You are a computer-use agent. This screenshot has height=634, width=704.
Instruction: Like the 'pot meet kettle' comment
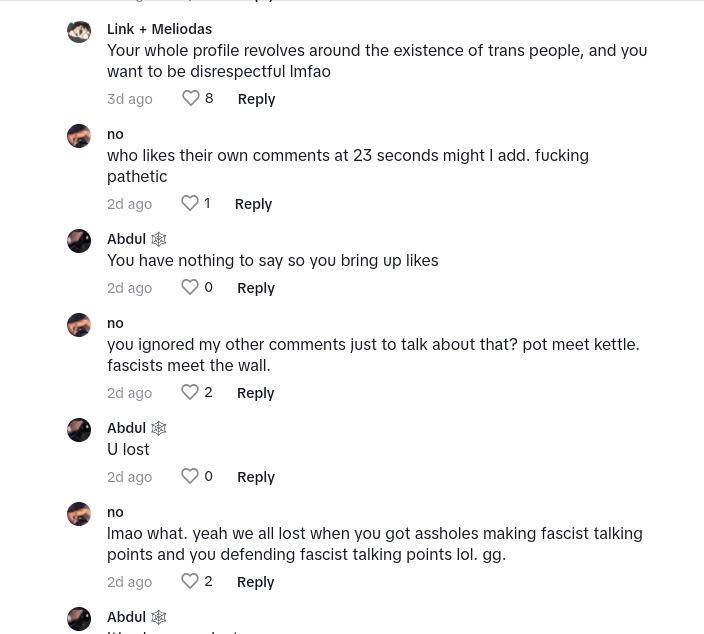(190, 392)
